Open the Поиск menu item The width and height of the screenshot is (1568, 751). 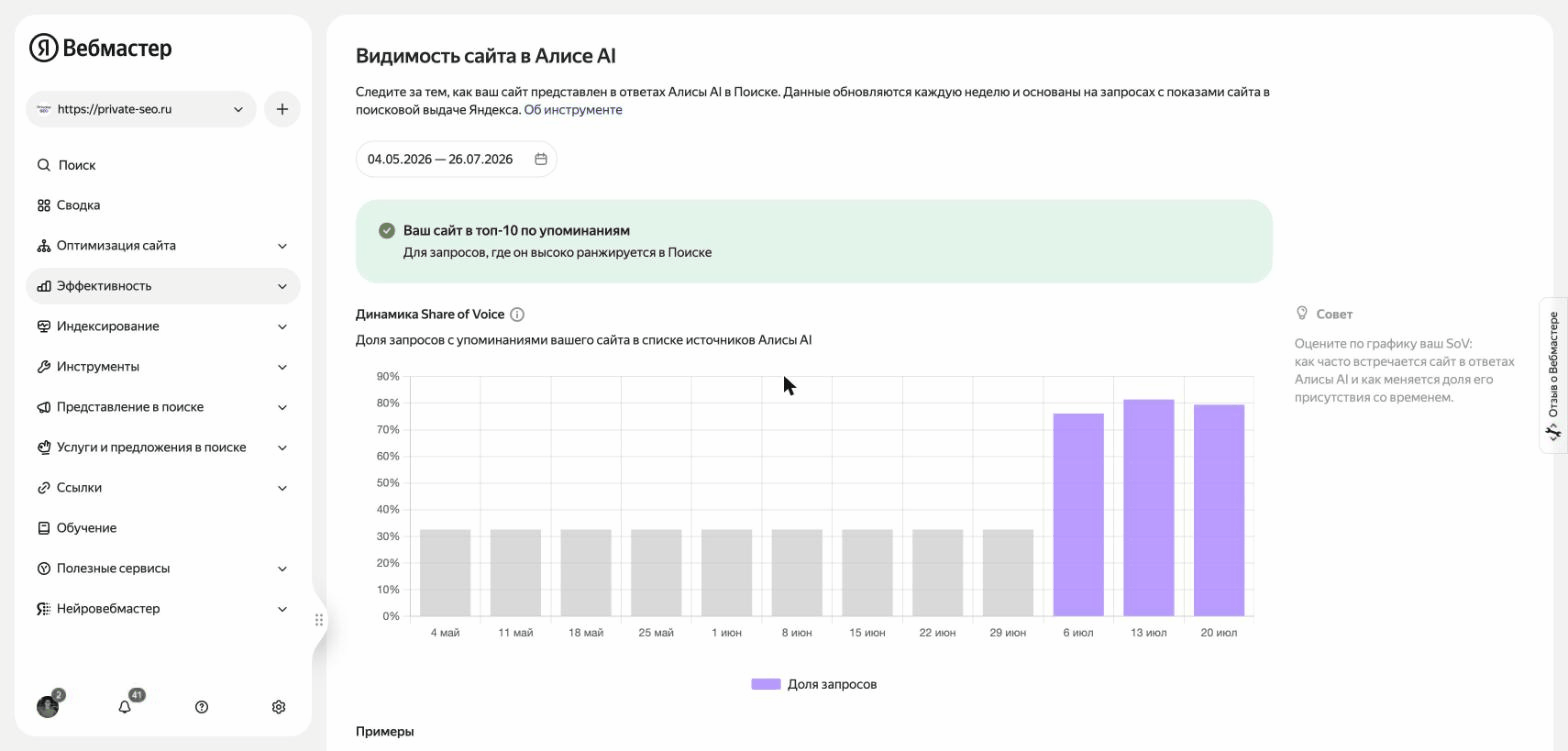point(163,165)
